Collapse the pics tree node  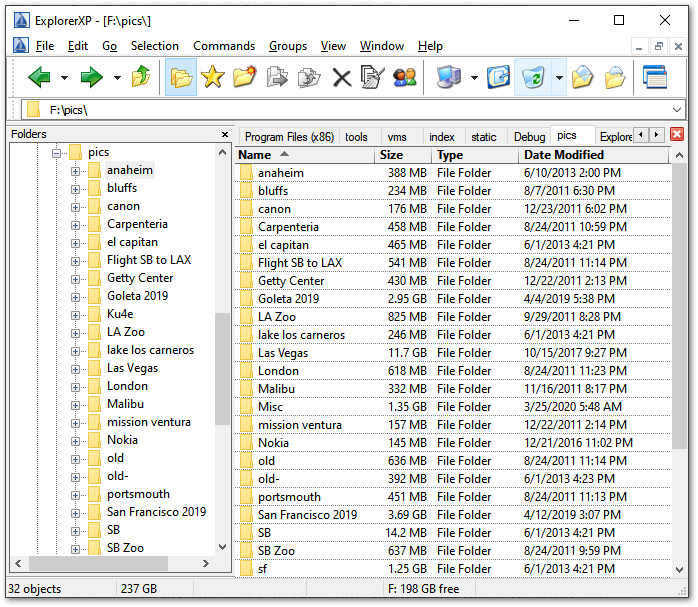(58, 152)
